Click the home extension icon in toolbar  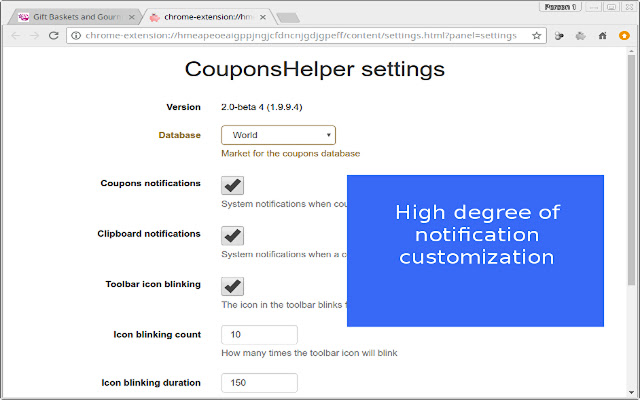click(x=602, y=36)
